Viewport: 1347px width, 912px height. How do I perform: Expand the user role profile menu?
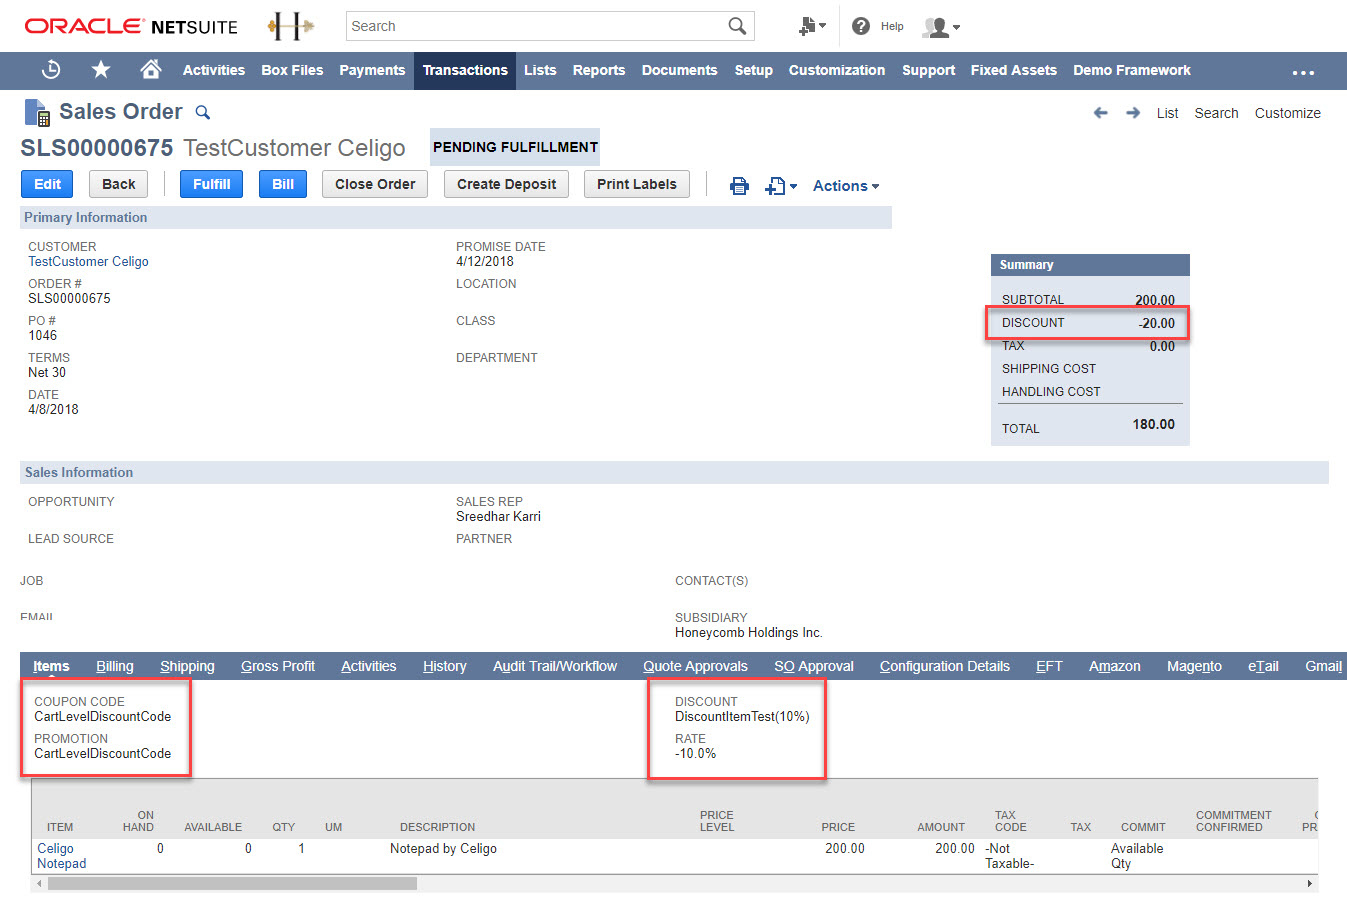click(941, 27)
